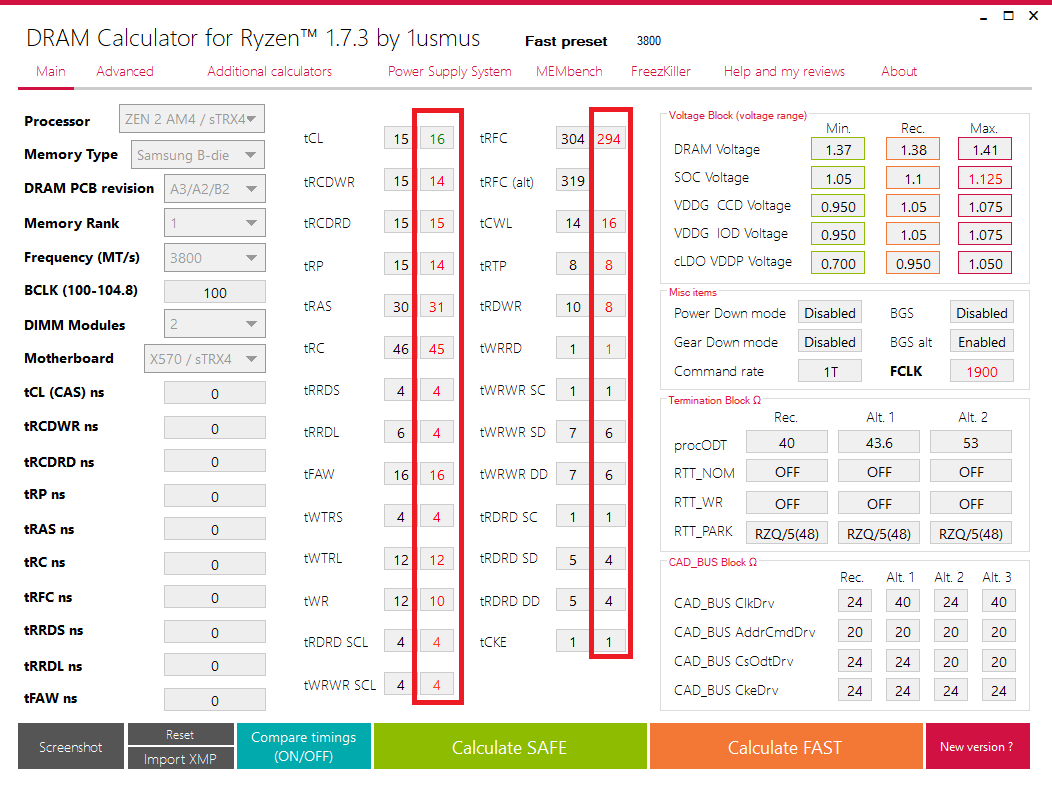Open the DIMM Modules dropdown

[x=215, y=324]
